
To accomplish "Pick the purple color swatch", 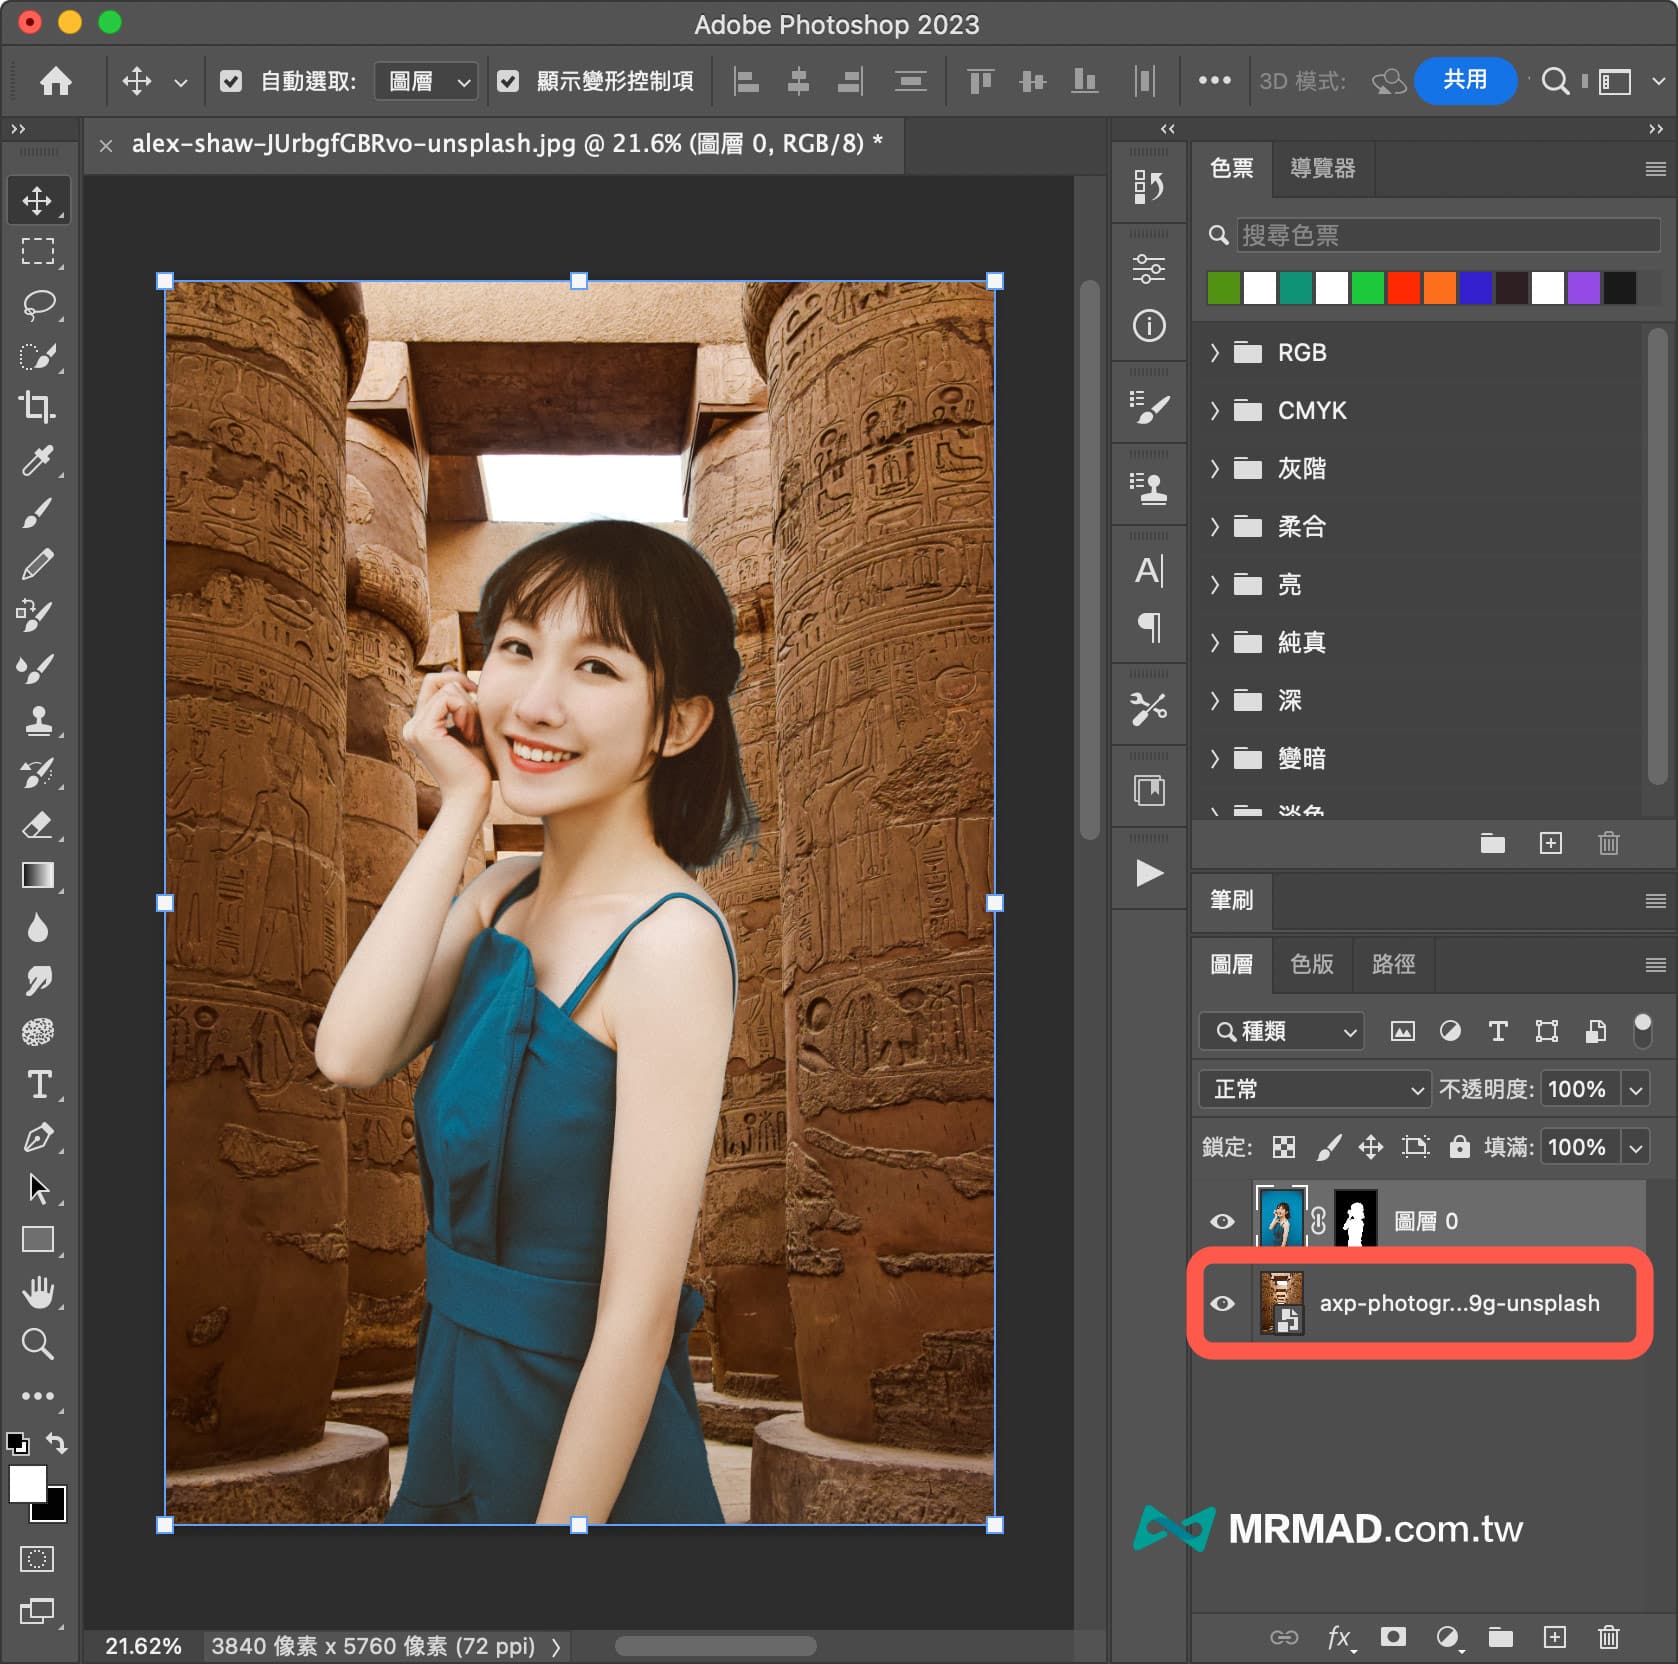I will [x=1583, y=288].
